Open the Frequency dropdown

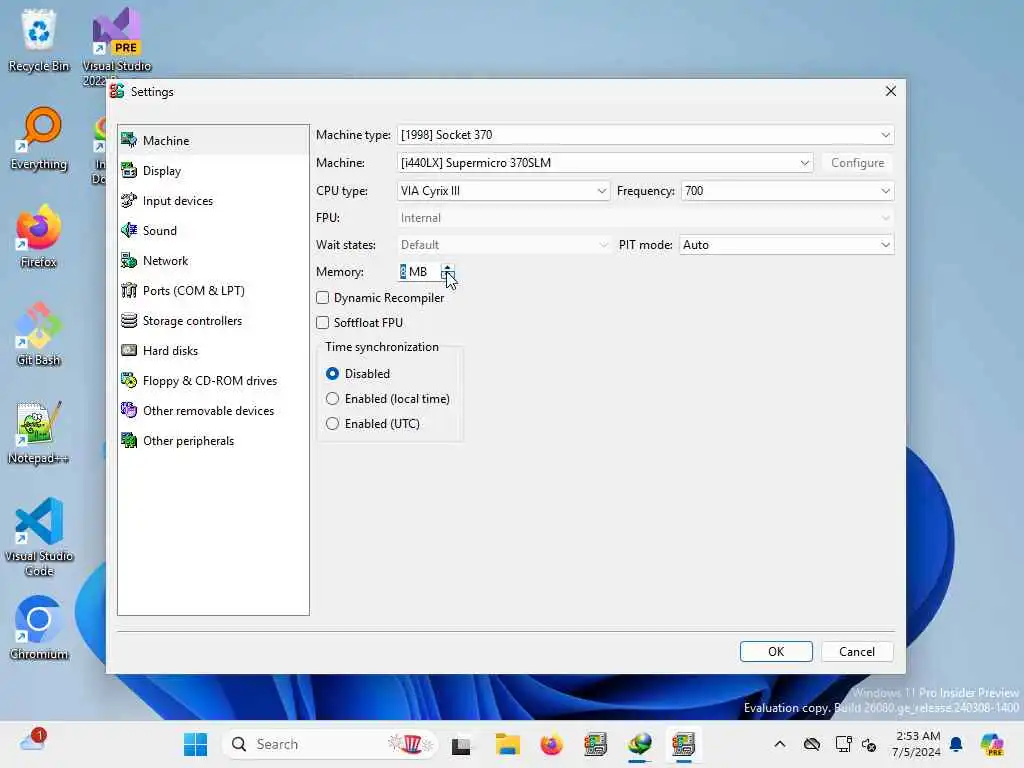coord(787,191)
